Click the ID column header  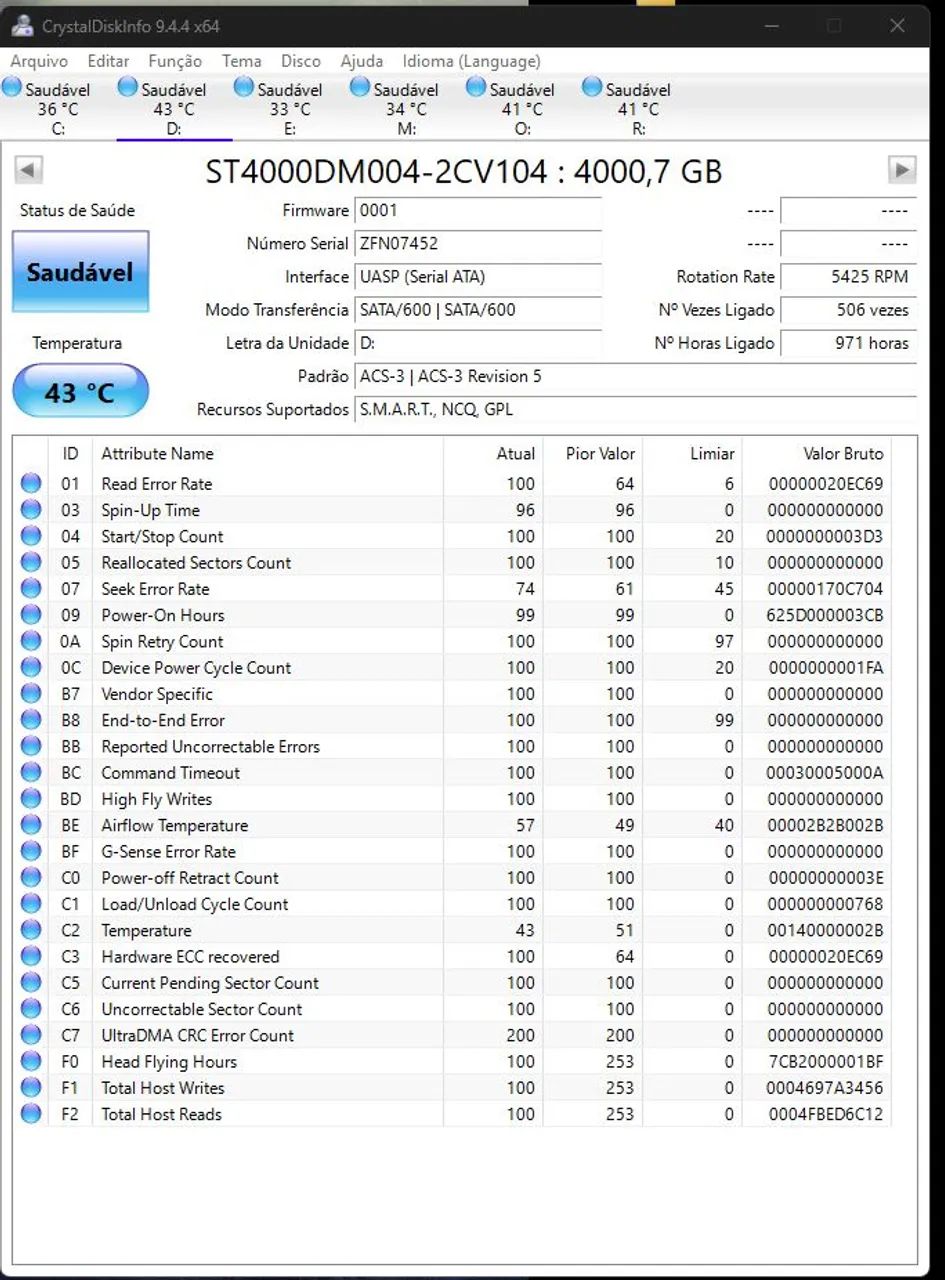[70, 454]
